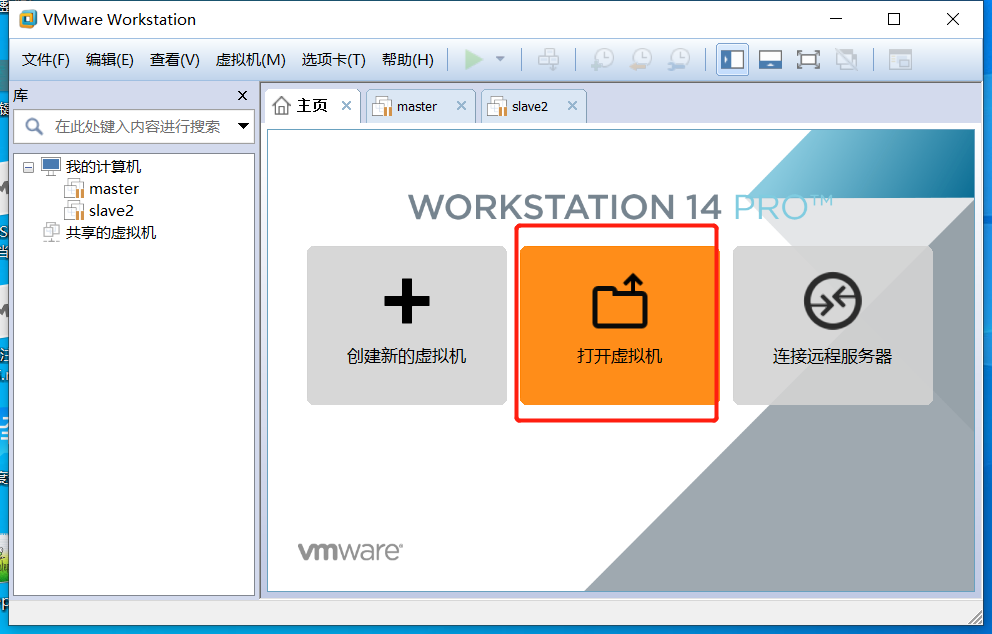The width and height of the screenshot is (992, 634).
Task: Click 创建新的虚拟机 tile
Action: tap(407, 325)
